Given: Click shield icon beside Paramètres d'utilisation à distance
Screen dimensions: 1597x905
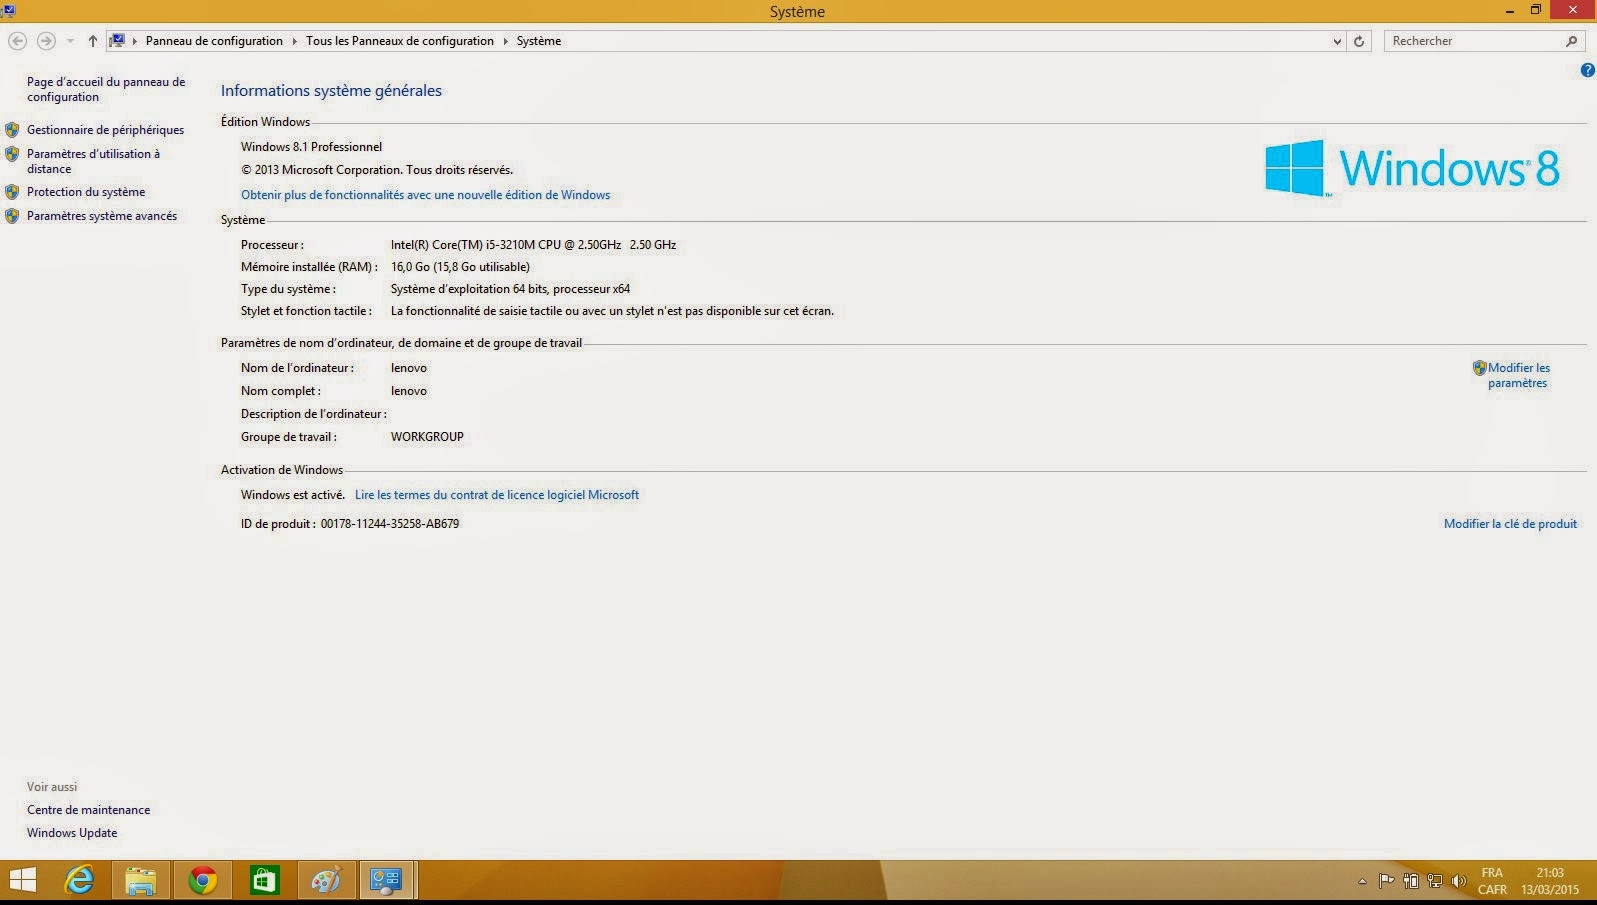Looking at the screenshot, I should (12, 154).
